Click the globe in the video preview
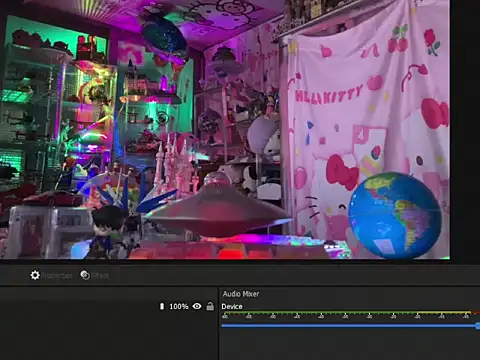The height and width of the screenshot is (360, 480). click(x=395, y=215)
